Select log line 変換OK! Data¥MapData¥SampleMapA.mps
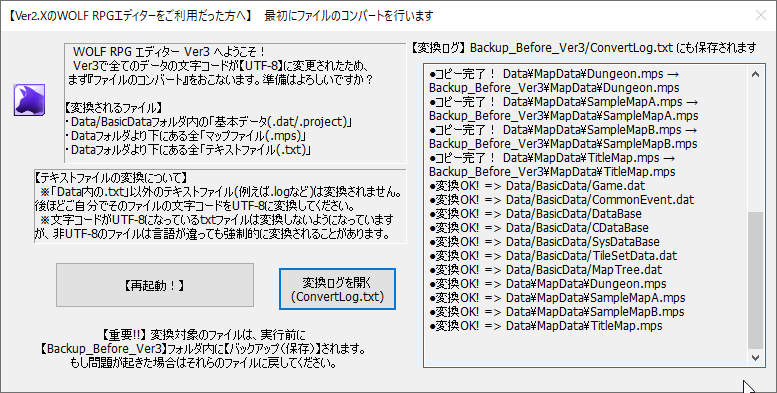The image size is (777, 393). [557, 298]
